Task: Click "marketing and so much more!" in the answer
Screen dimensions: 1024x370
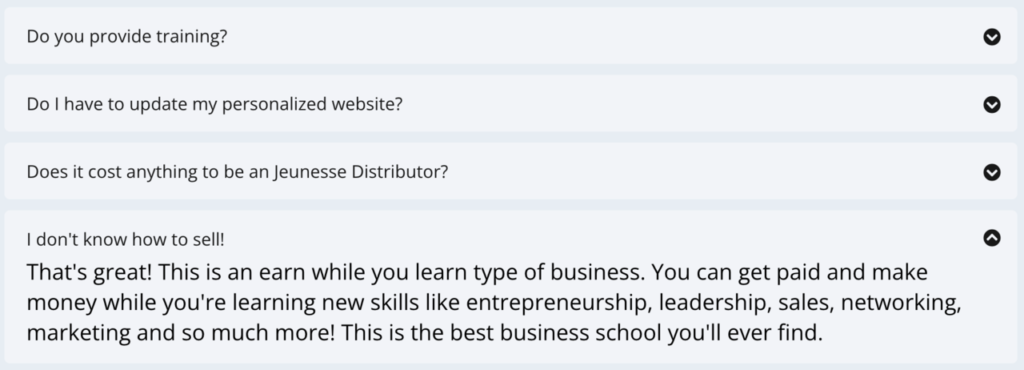Action: 180,333
